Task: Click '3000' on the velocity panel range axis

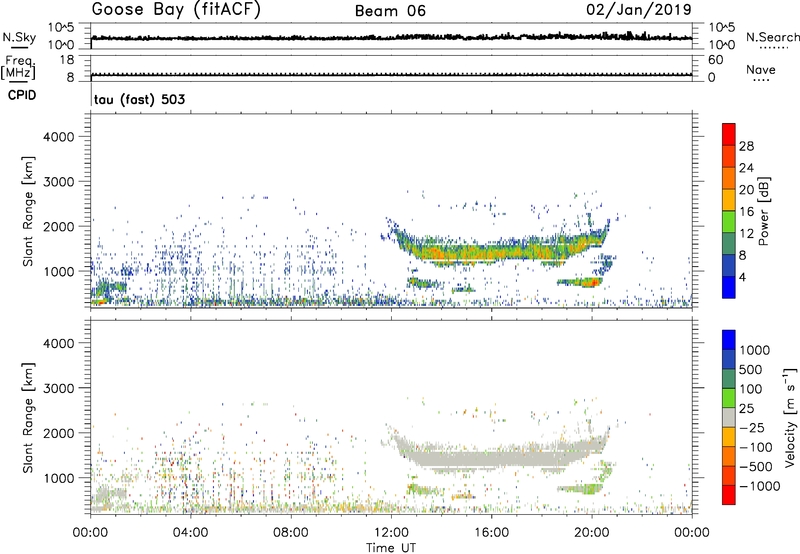Action: pos(59,388)
